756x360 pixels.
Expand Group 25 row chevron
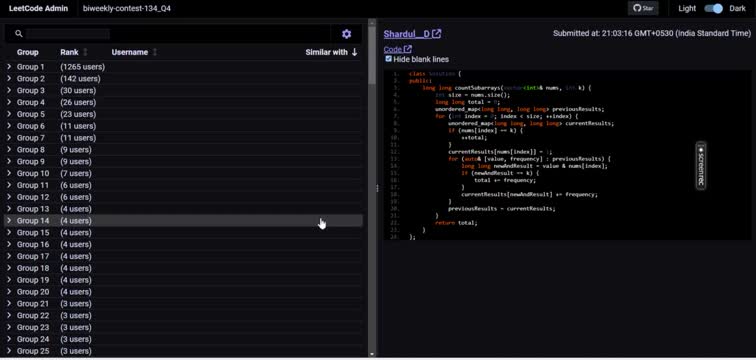9,351
